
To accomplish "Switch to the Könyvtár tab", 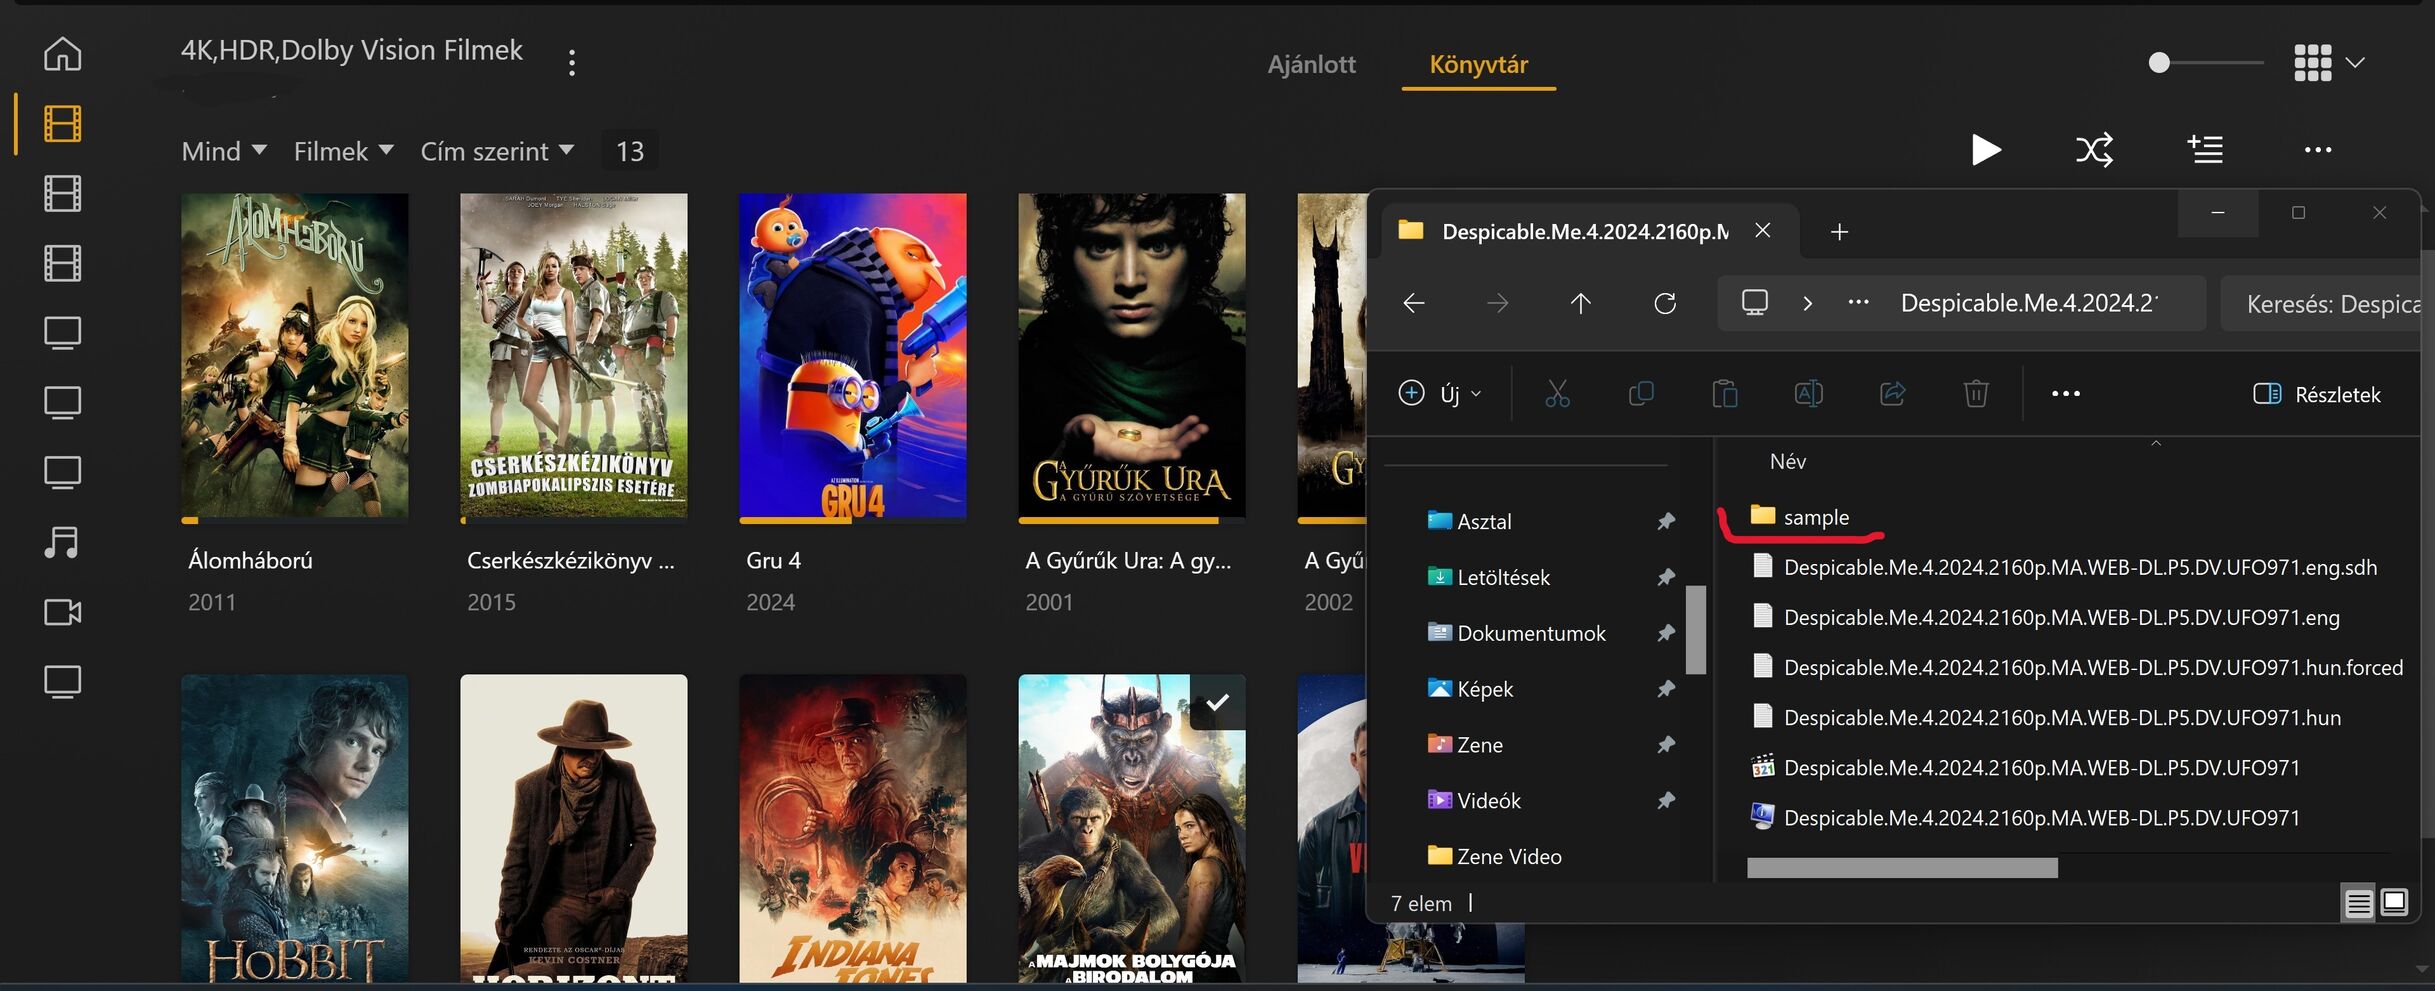I will [1478, 64].
